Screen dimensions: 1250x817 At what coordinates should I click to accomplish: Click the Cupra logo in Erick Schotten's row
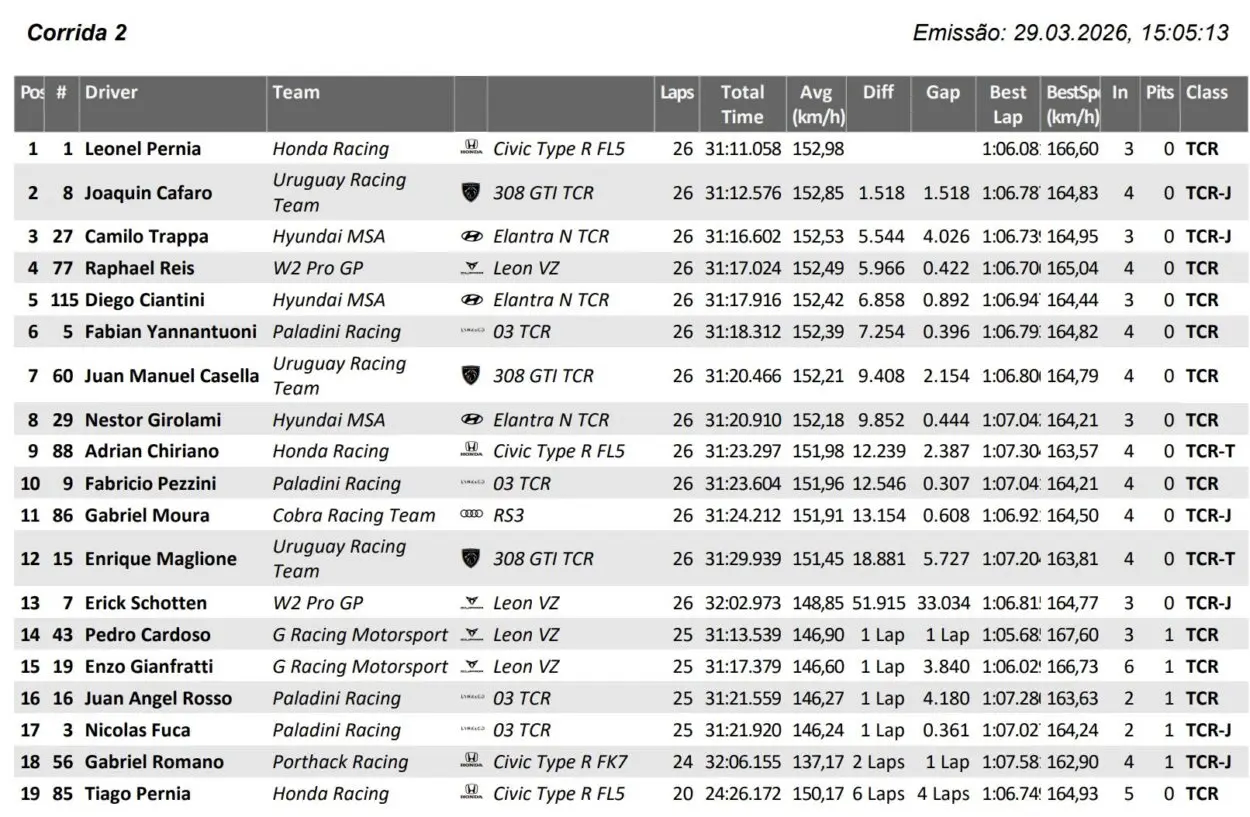click(470, 603)
